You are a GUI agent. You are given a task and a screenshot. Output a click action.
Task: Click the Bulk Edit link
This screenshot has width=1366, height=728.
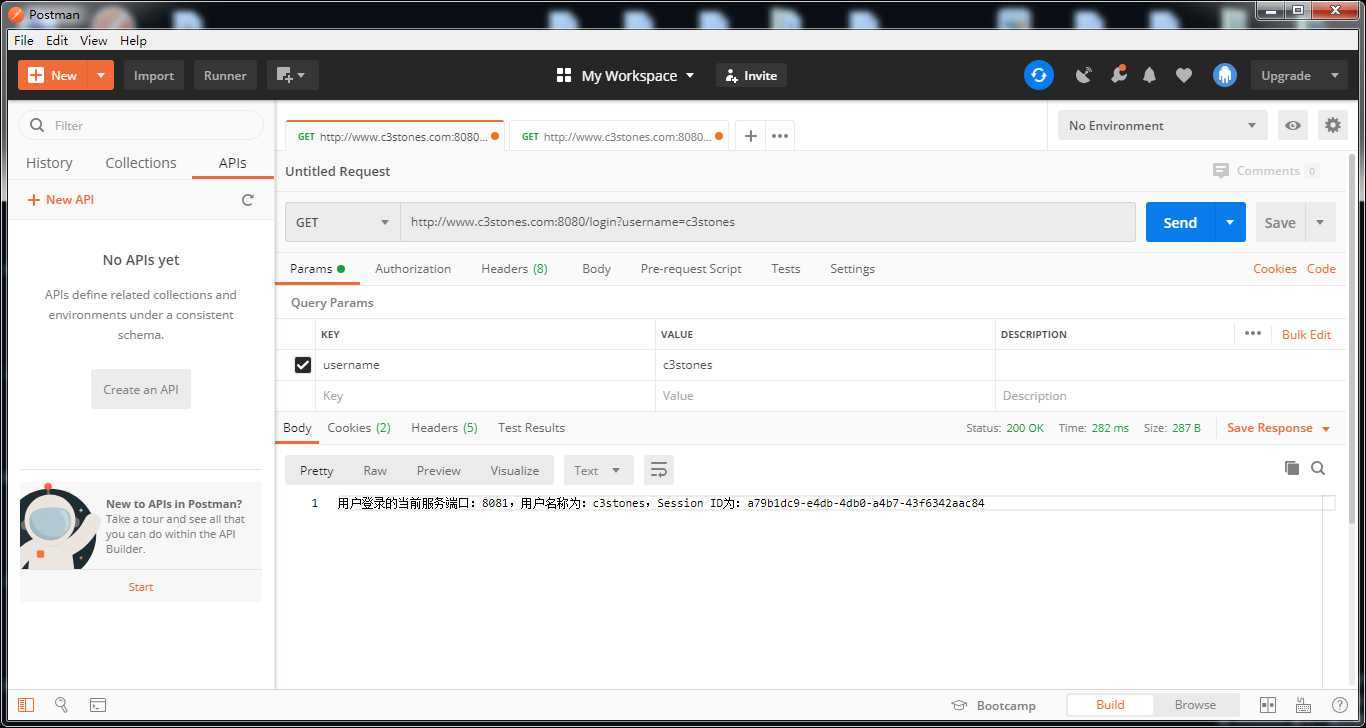1306,334
